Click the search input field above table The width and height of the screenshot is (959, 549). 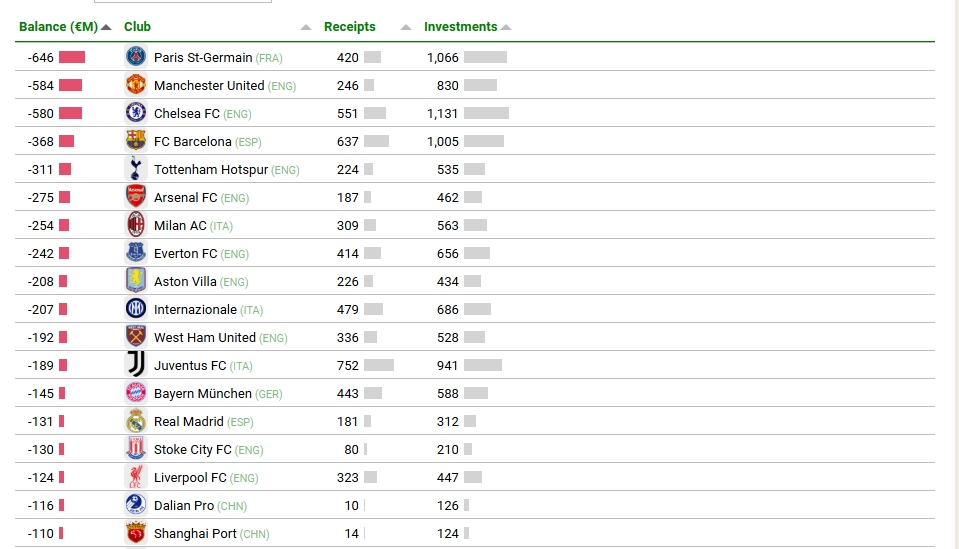coord(182,1)
